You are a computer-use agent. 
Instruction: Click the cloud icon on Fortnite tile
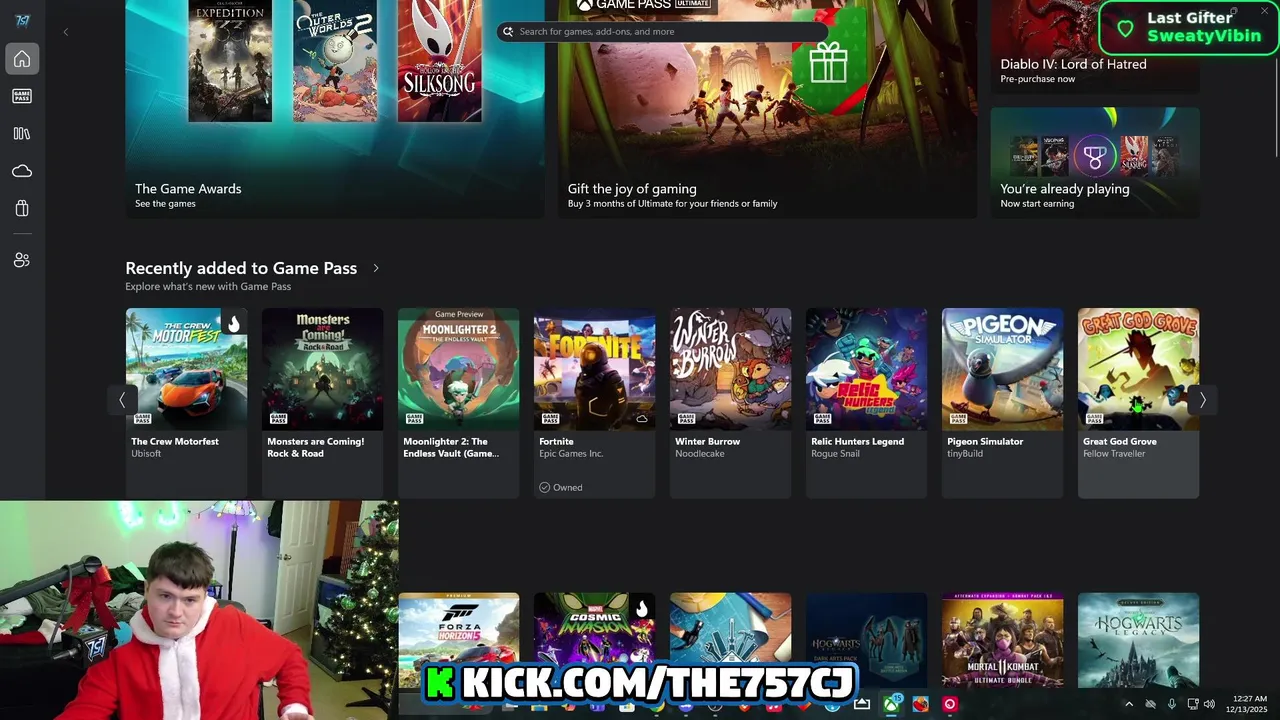[x=642, y=419]
